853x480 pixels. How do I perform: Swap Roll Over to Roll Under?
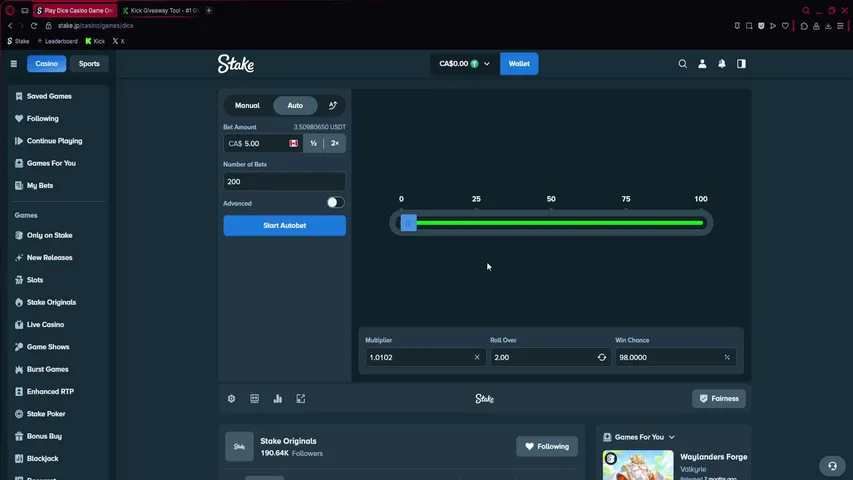(602, 358)
